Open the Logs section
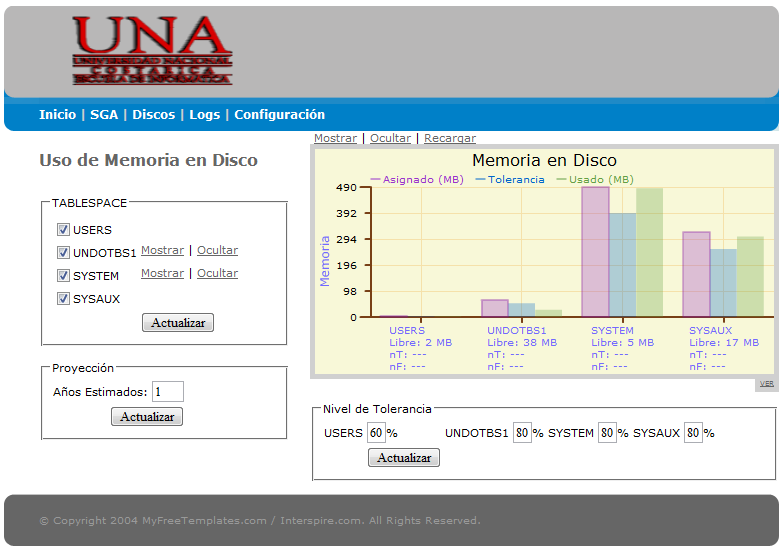Screen dimensions: 780x547 pos(204,114)
